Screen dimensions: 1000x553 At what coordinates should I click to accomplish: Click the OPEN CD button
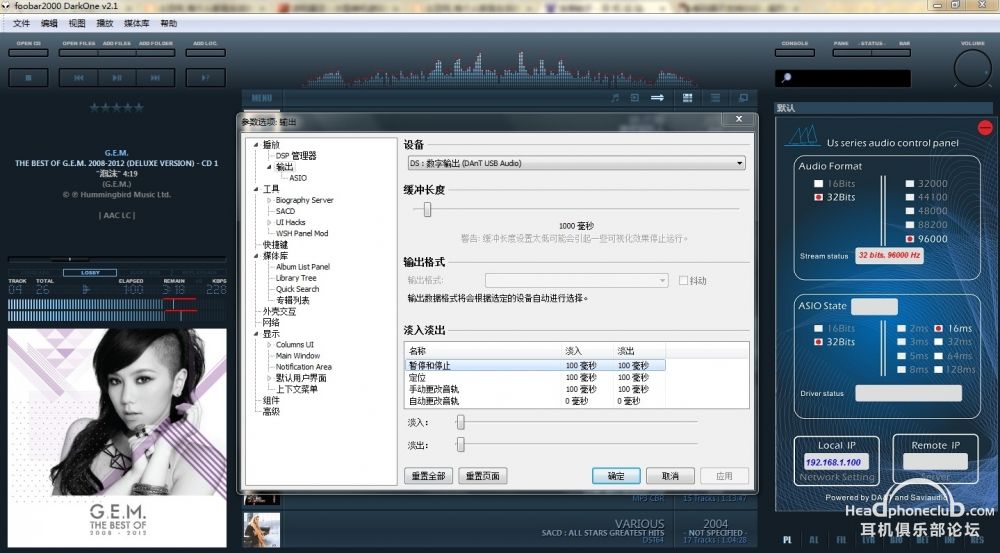pyautogui.click(x=28, y=52)
